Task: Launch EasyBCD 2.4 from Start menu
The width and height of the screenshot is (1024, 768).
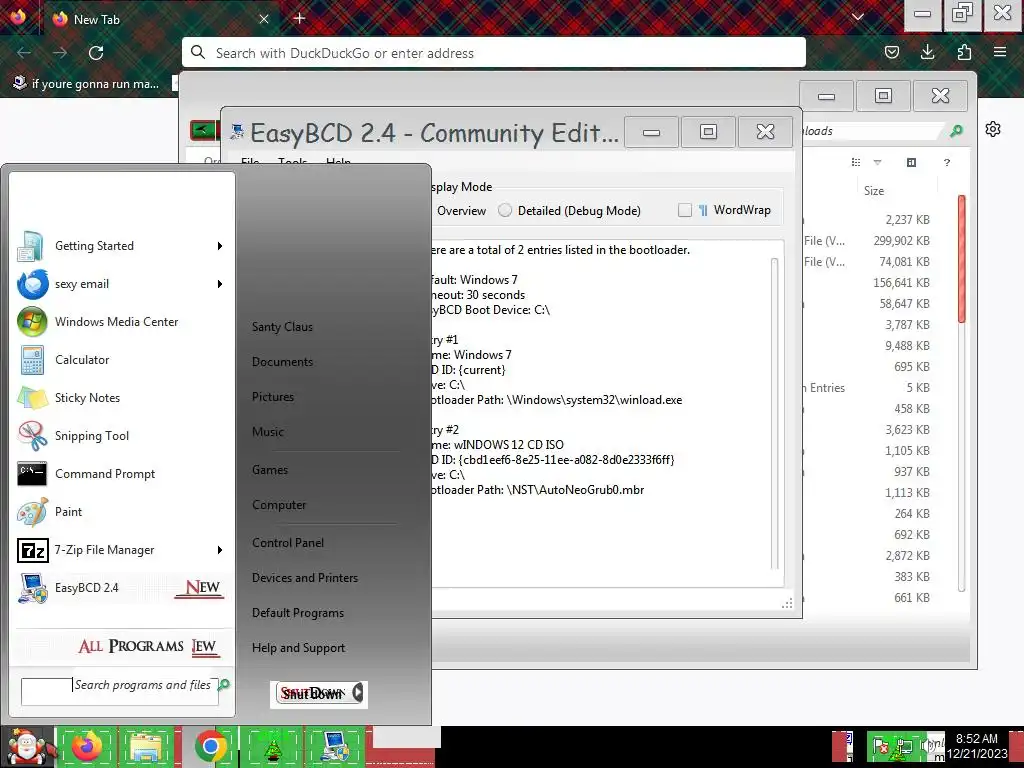Action: point(121,588)
